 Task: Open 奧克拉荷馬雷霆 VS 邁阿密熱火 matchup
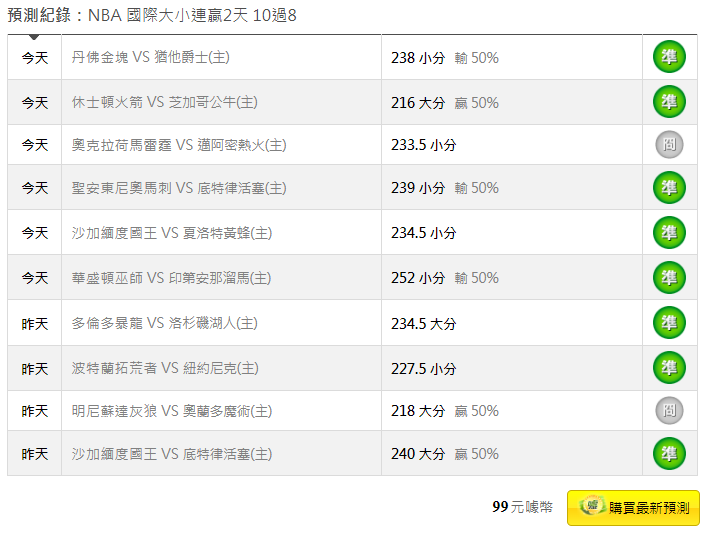click(179, 145)
